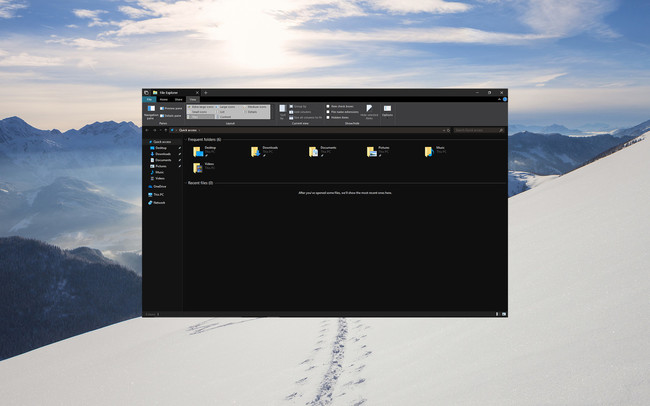Viewport: 650px width, 406px height.
Task: Open the Music folder icon
Action: click(429, 152)
